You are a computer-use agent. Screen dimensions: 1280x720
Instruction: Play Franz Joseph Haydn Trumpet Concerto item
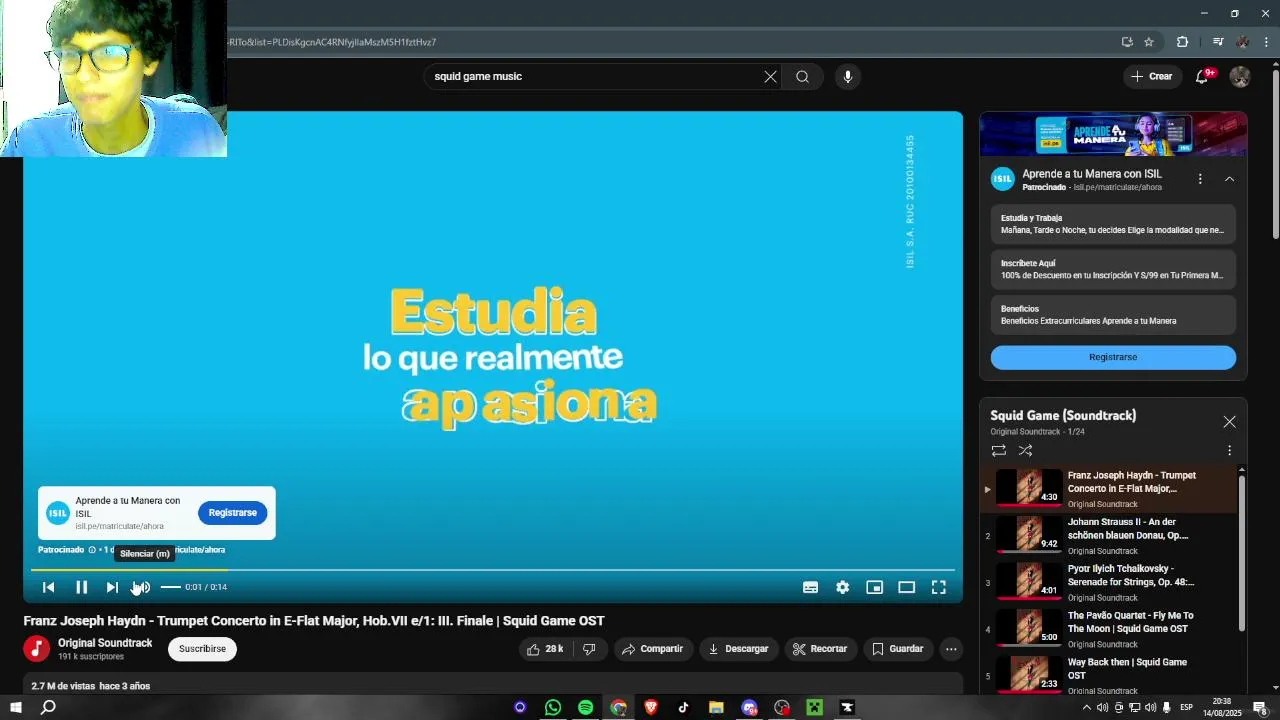coord(1108,489)
